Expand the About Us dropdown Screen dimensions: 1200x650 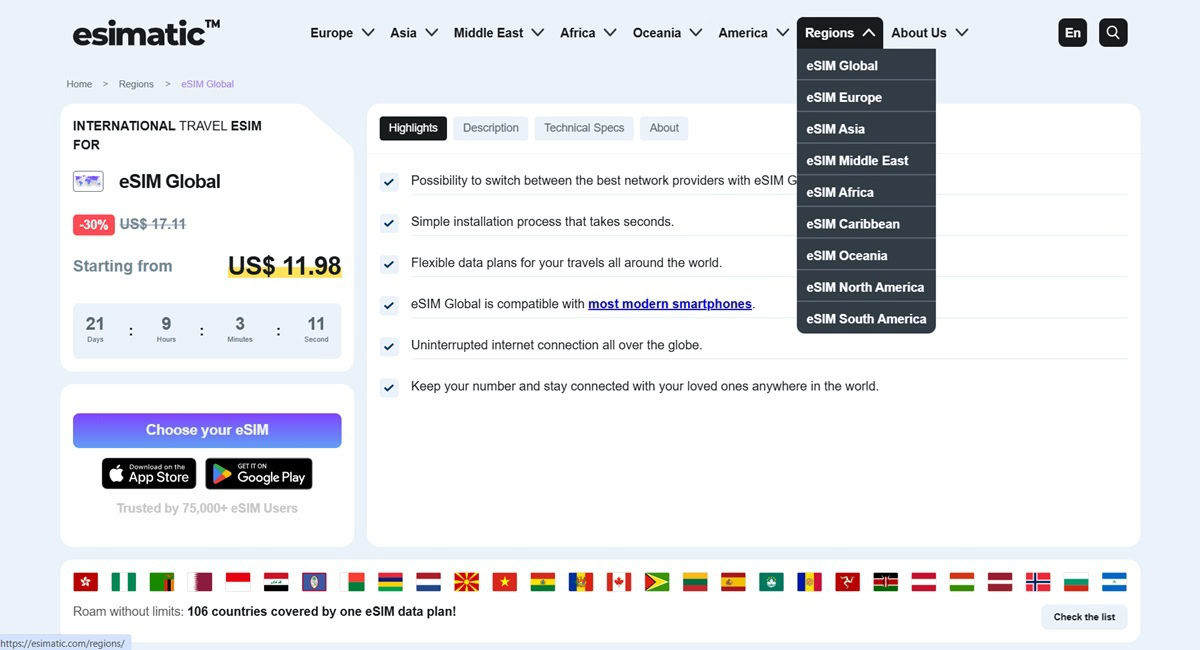tap(930, 33)
